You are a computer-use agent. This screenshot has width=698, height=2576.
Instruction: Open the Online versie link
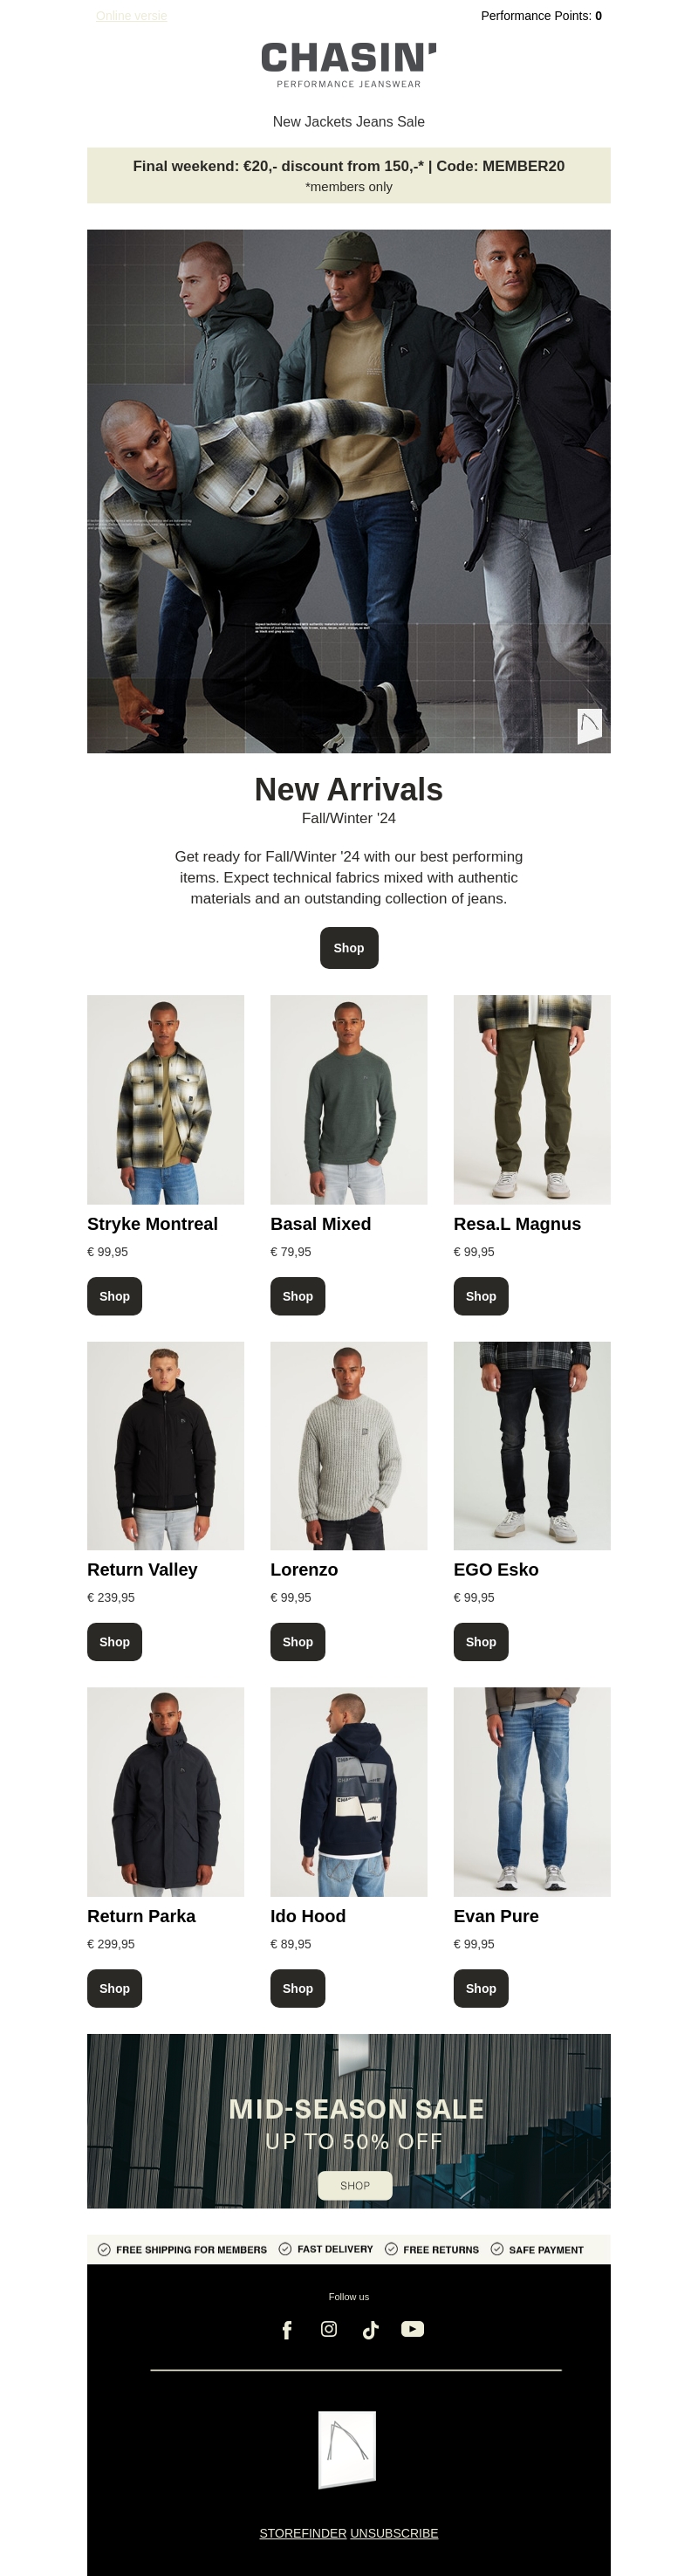click(x=131, y=16)
